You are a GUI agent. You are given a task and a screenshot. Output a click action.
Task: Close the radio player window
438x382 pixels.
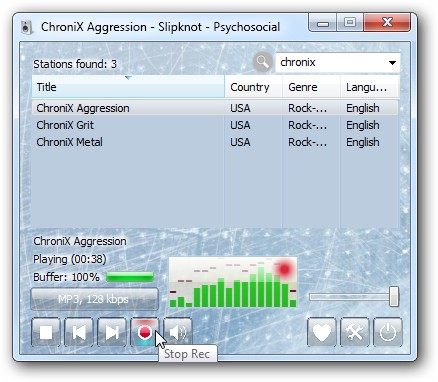click(387, 23)
